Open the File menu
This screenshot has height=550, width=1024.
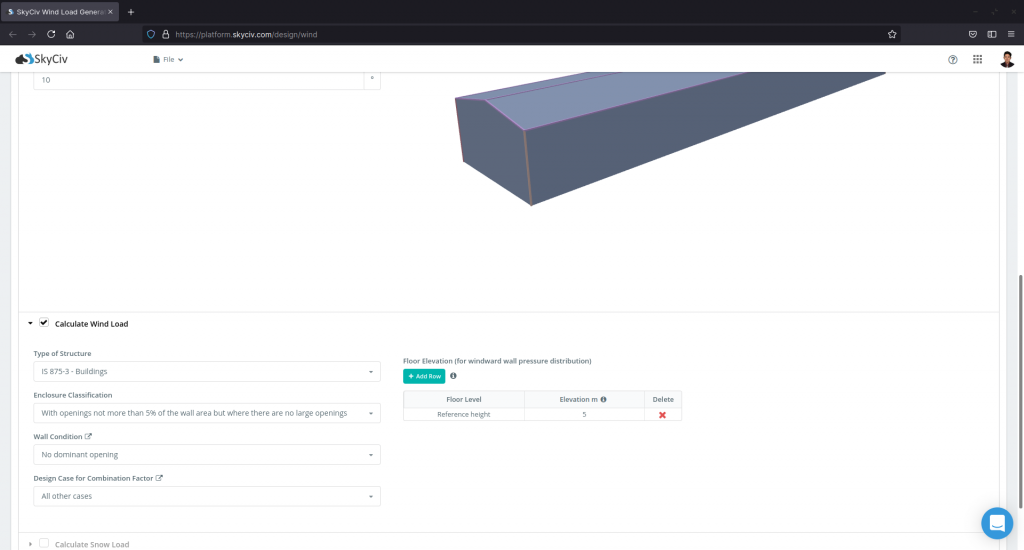click(x=168, y=59)
